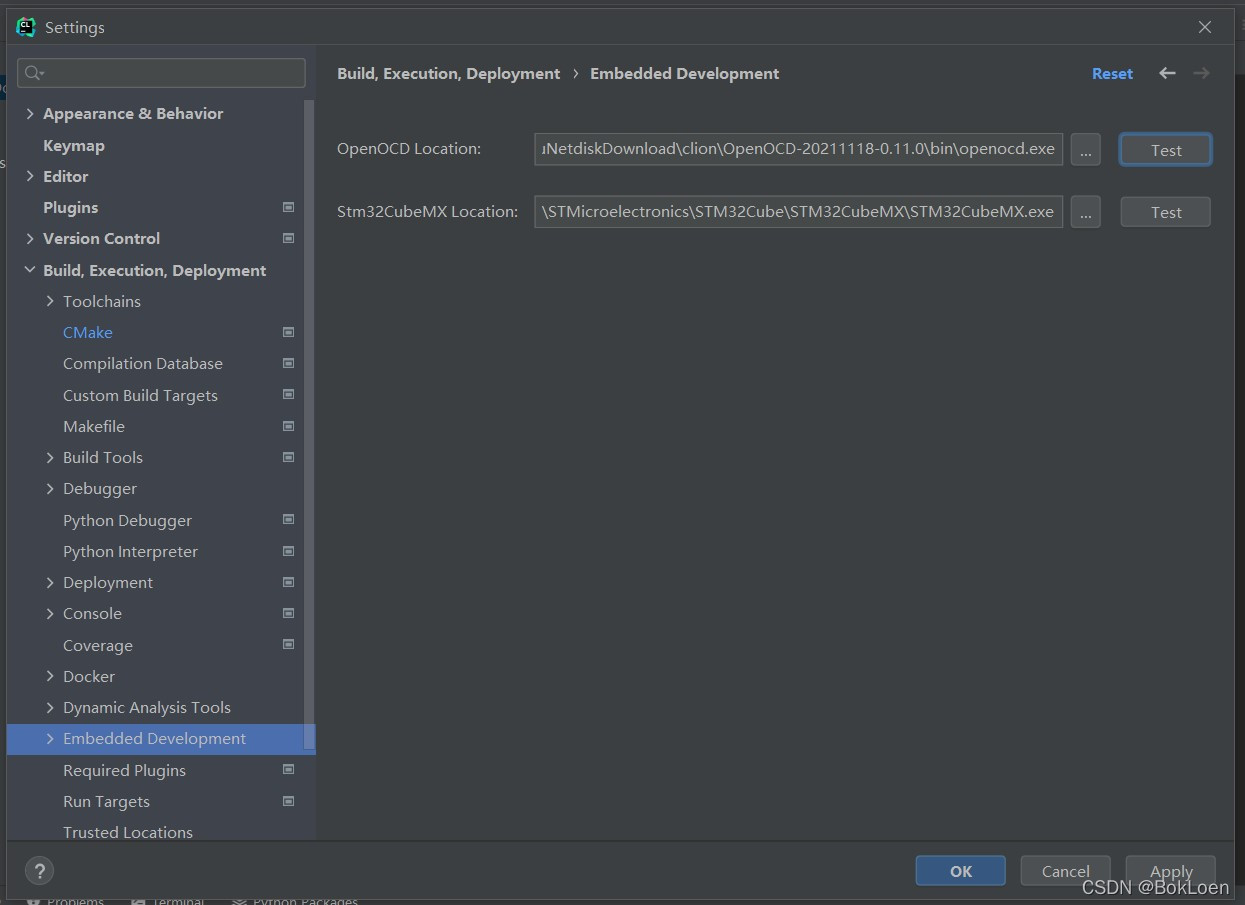The height and width of the screenshot is (905, 1245).
Task: Open the help question mark button
Action: tap(39, 870)
